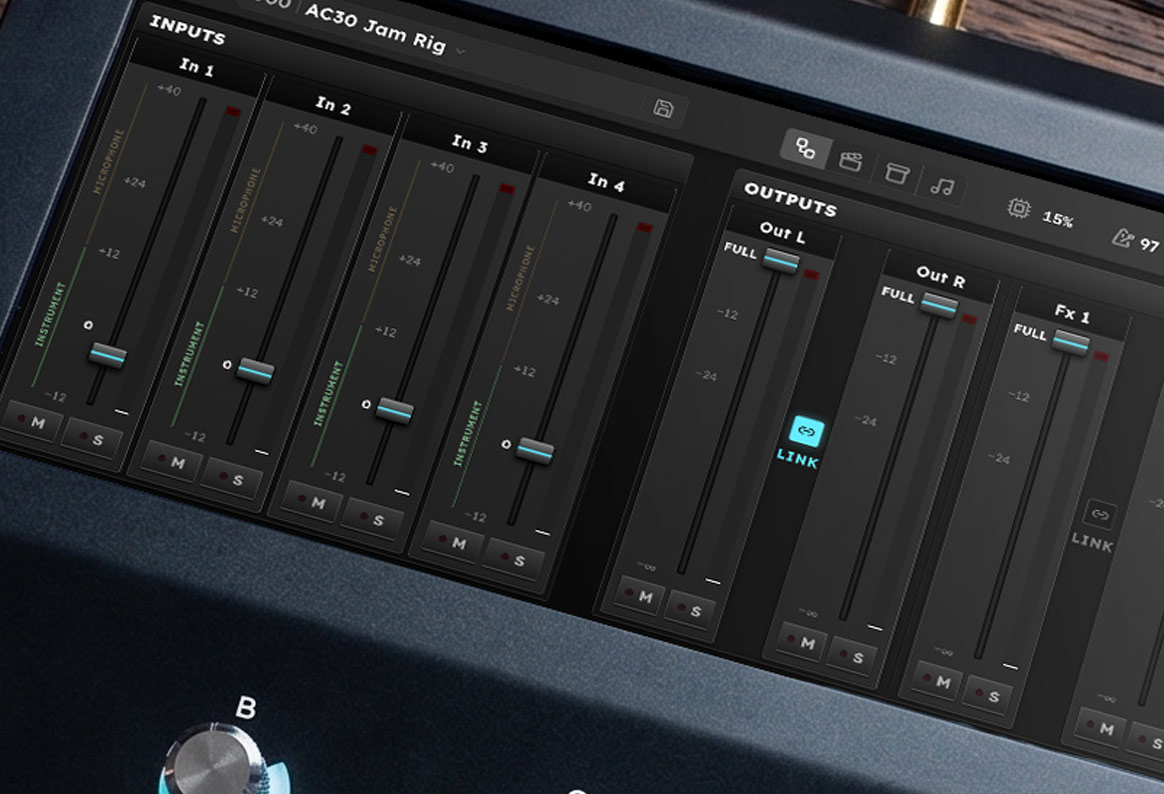Open the archive box tab

tap(897, 173)
